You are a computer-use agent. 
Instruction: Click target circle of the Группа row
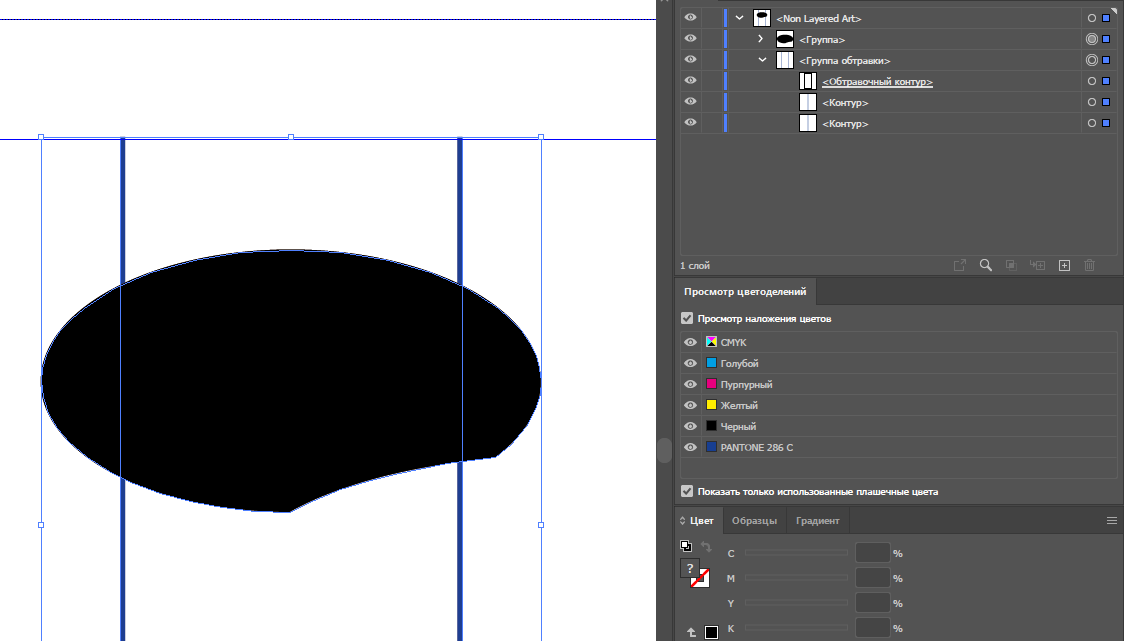pos(1091,39)
